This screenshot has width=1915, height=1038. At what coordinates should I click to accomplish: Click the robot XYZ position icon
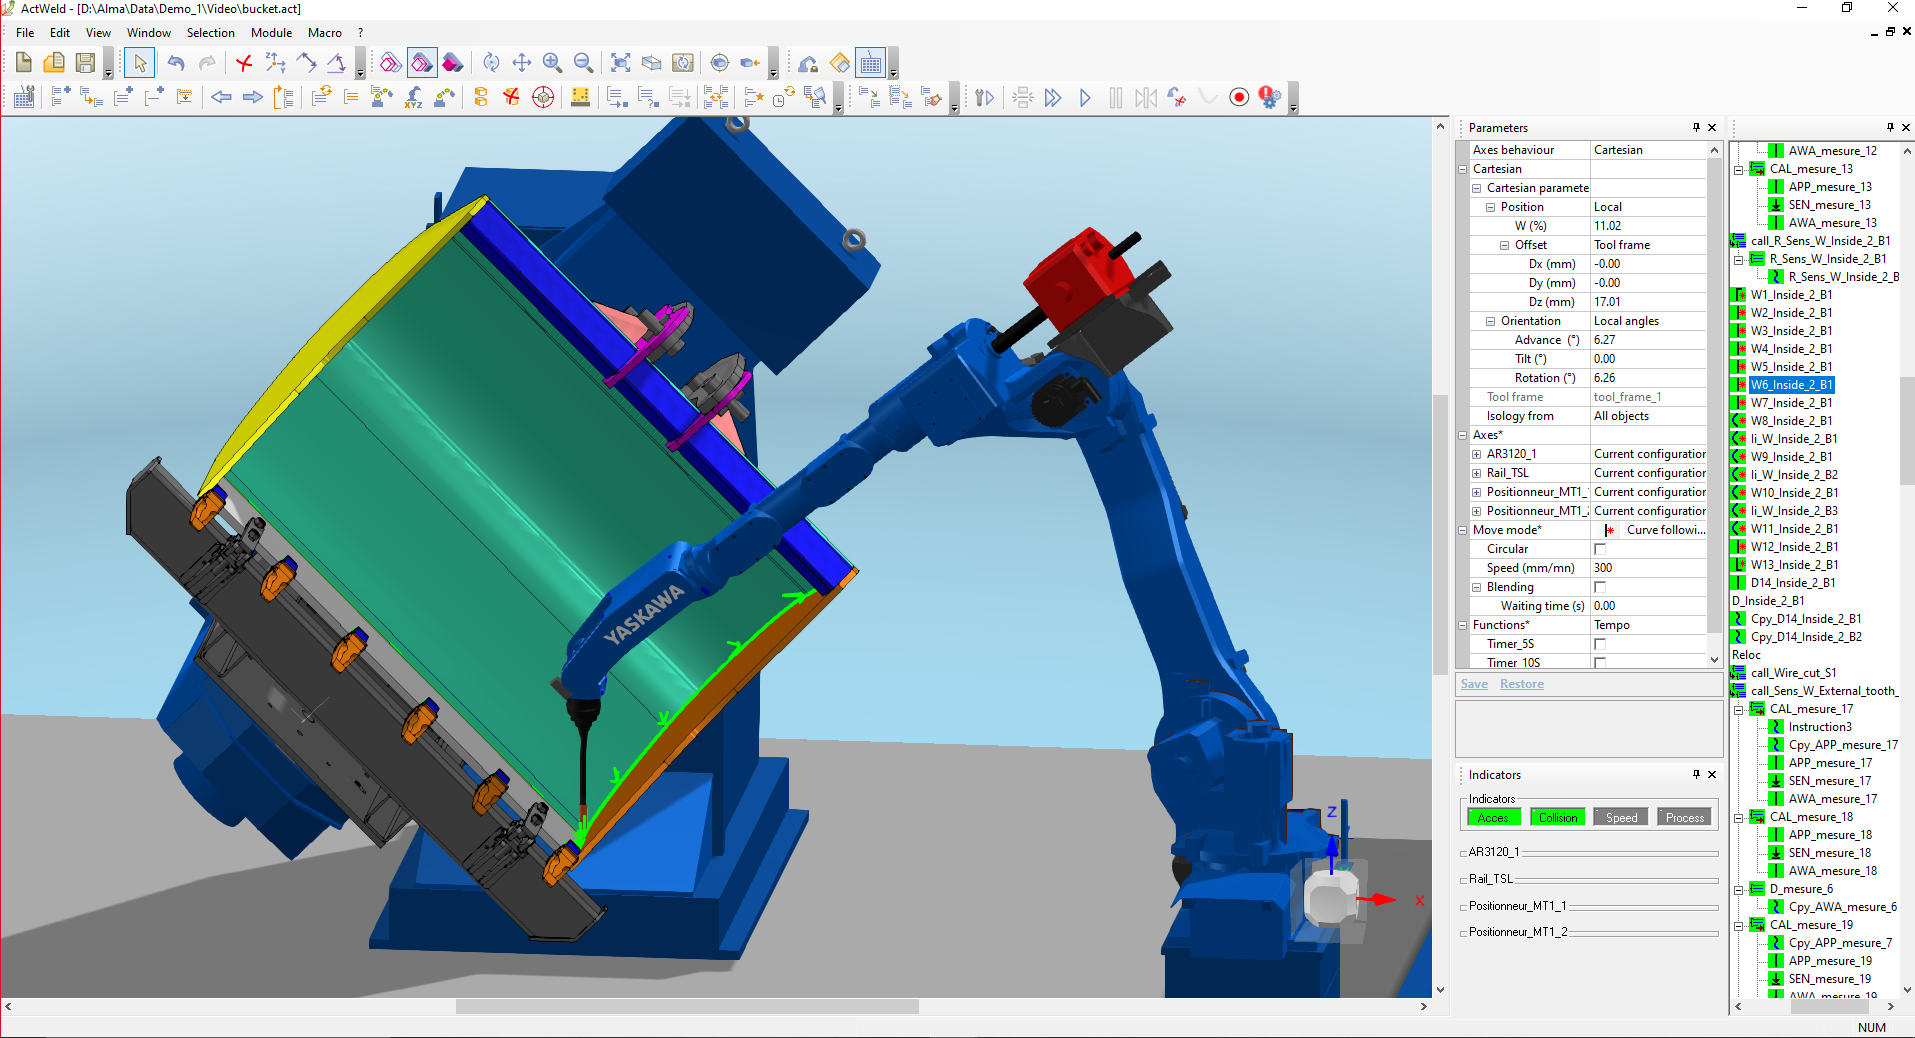pyautogui.click(x=413, y=97)
